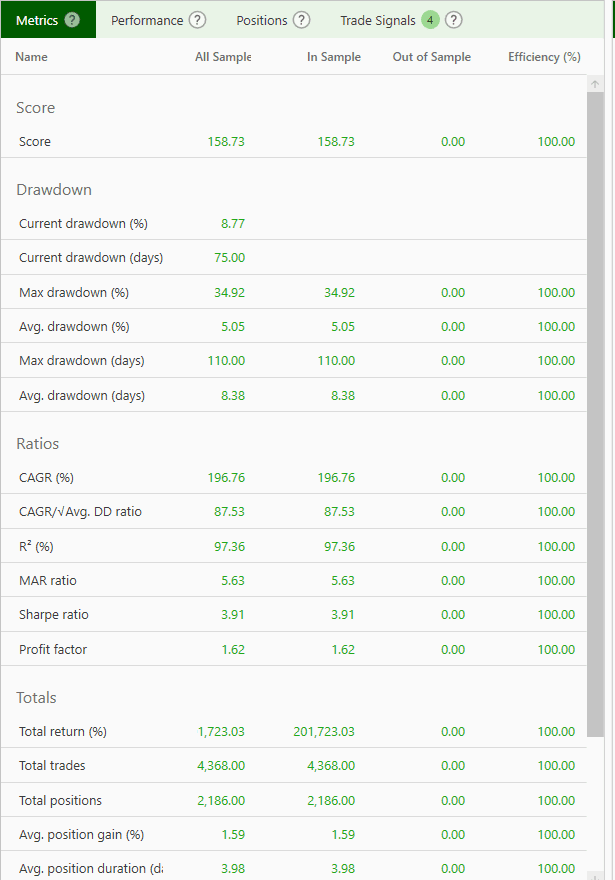Open the Positions tab

265,19
